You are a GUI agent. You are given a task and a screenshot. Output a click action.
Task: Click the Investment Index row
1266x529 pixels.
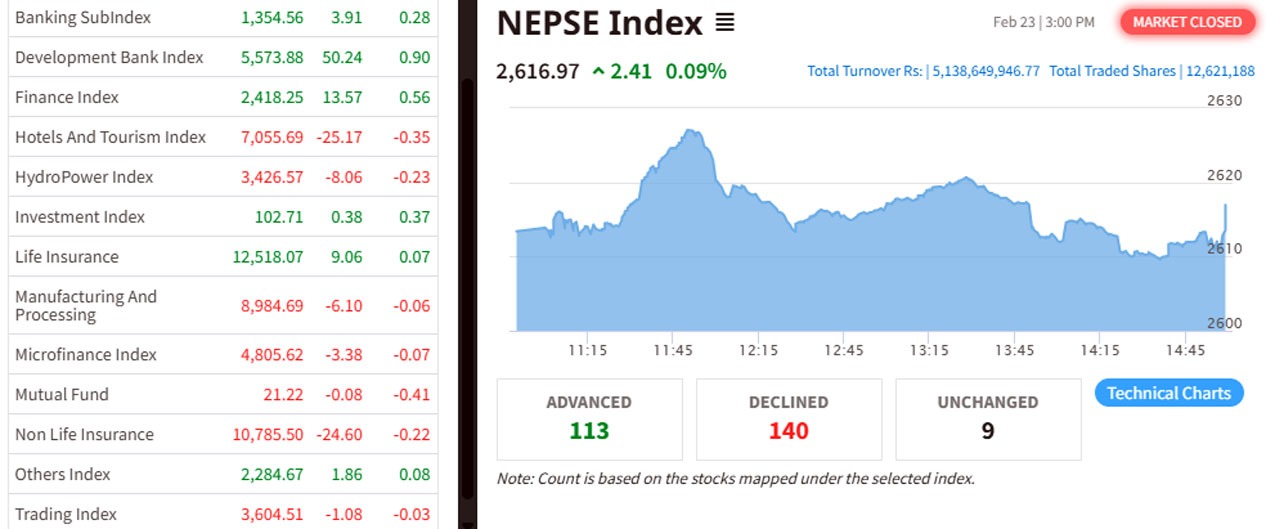click(80, 217)
